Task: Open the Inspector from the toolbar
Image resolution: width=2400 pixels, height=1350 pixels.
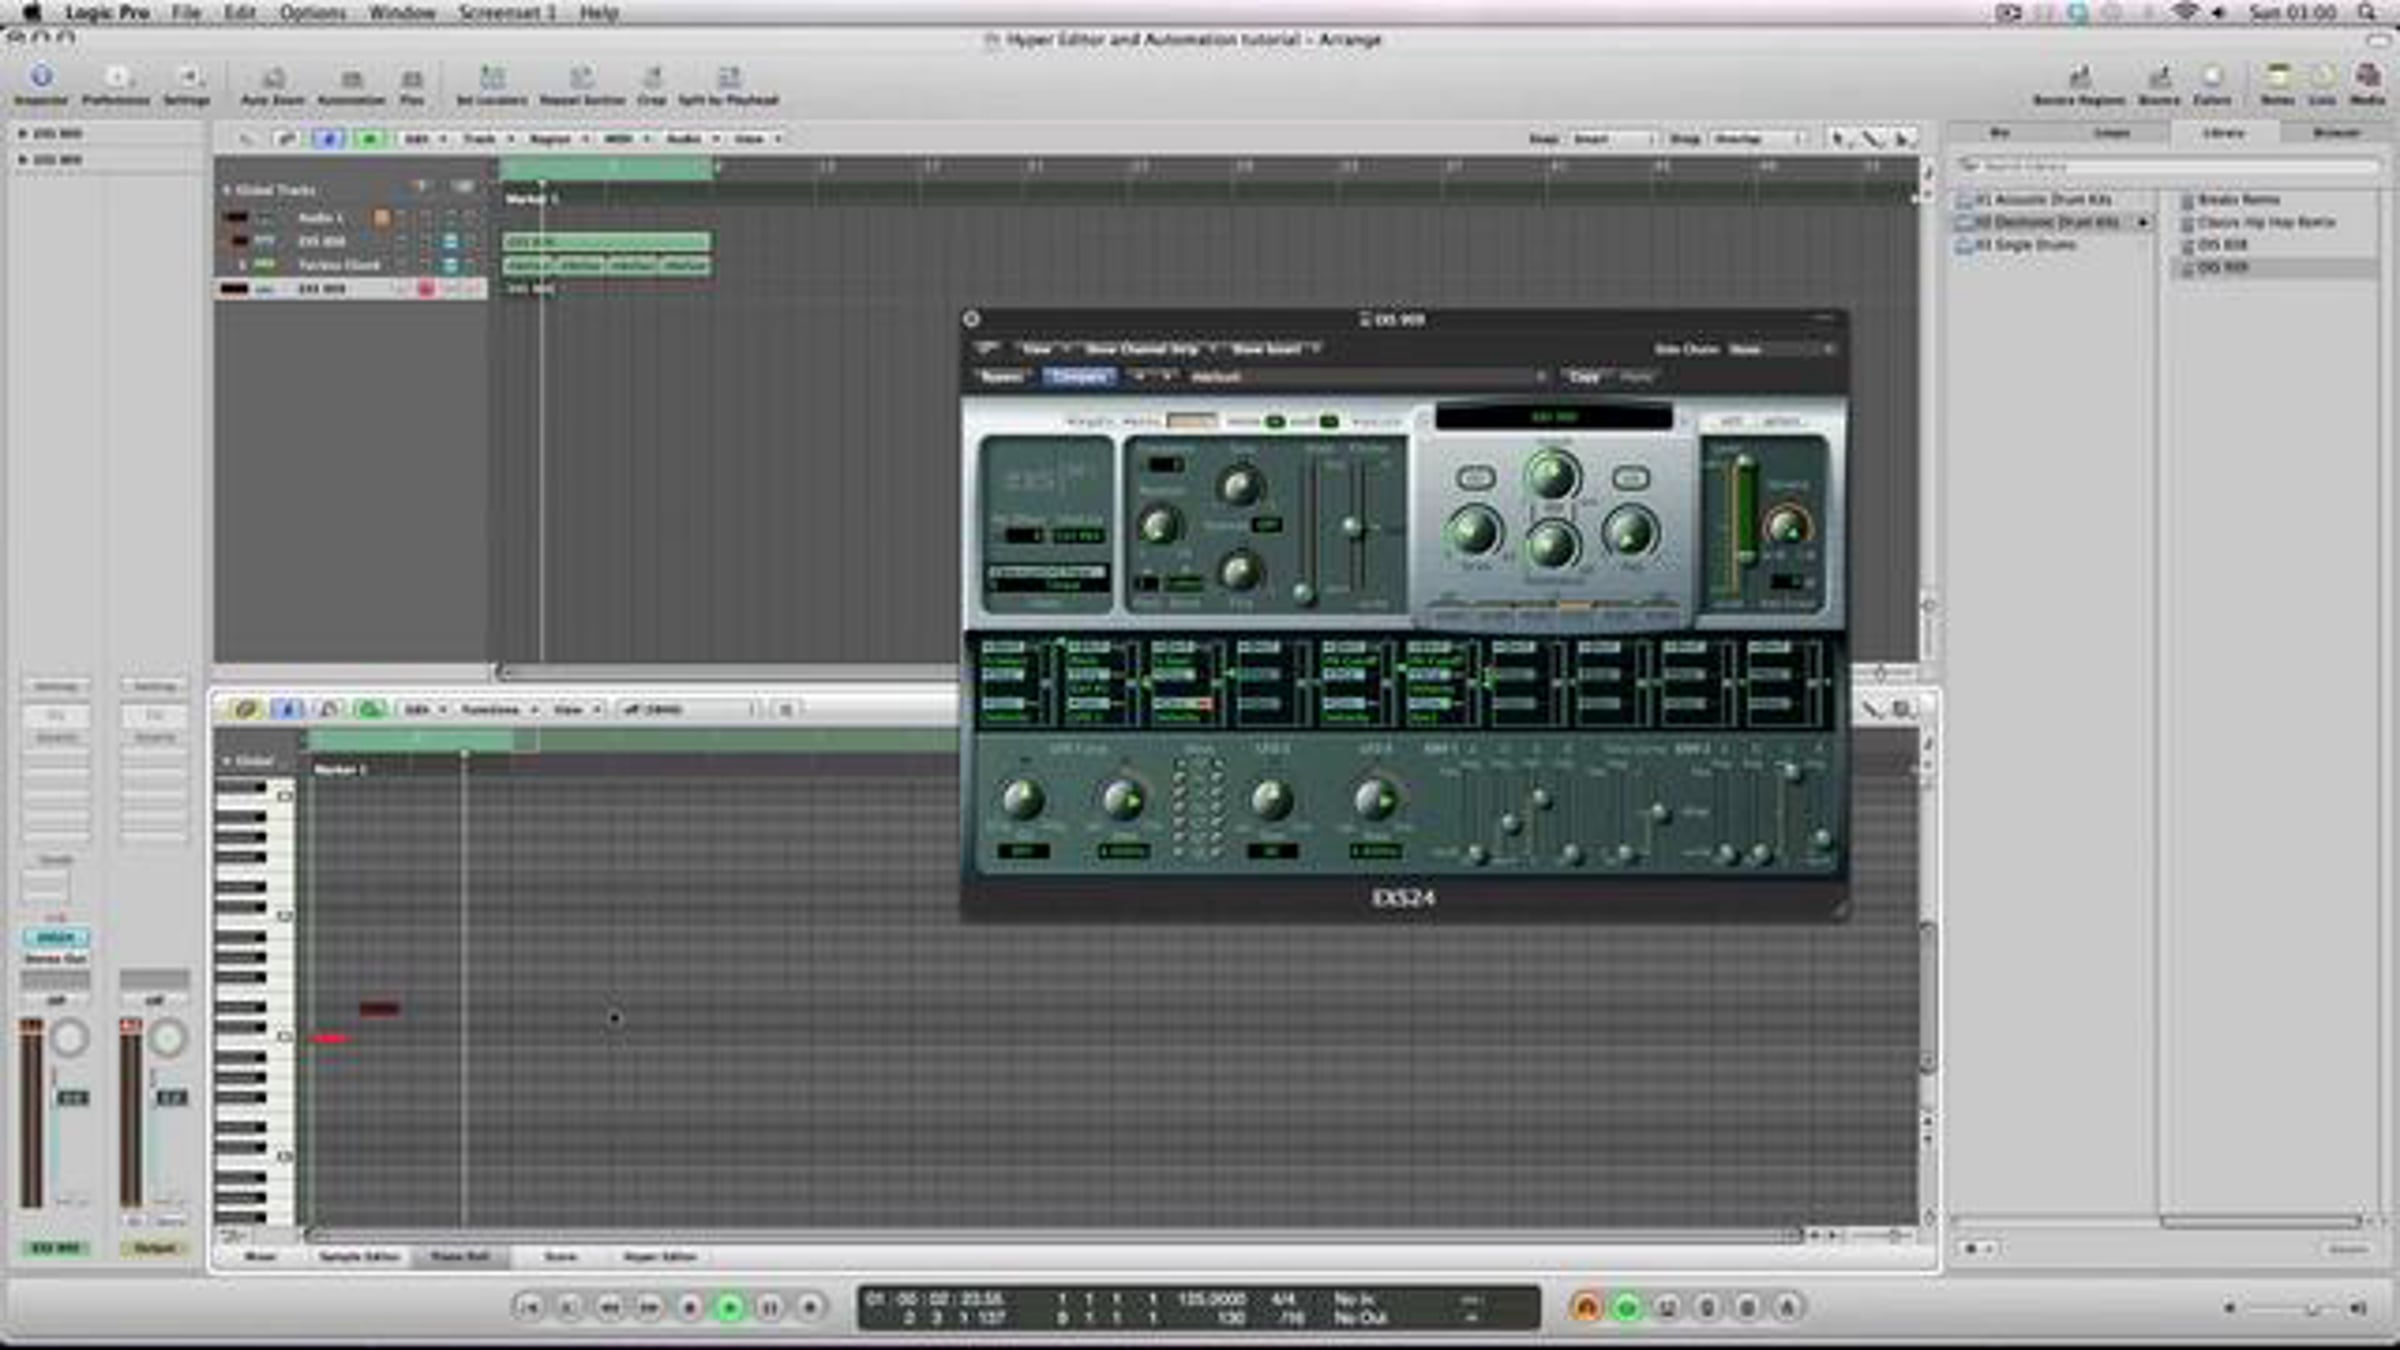Action: point(41,78)
